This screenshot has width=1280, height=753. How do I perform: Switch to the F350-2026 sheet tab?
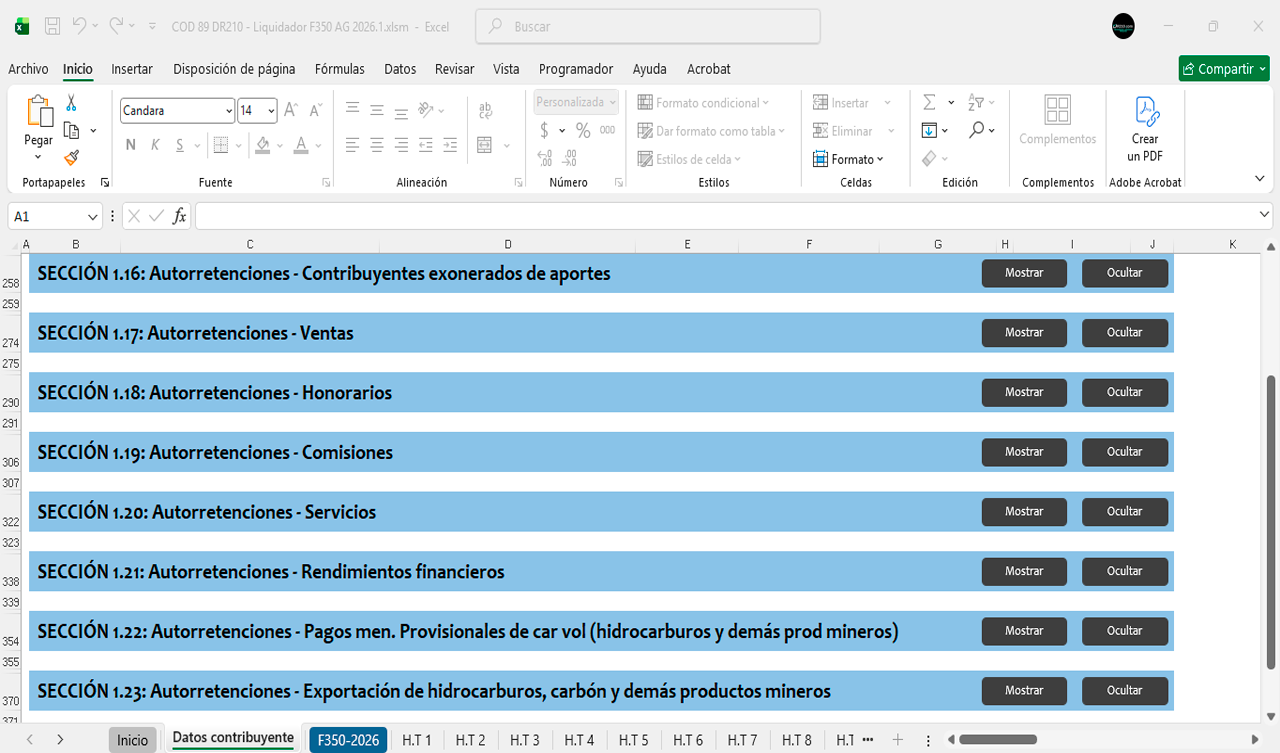pyautogui.click(x=348, y=740)
